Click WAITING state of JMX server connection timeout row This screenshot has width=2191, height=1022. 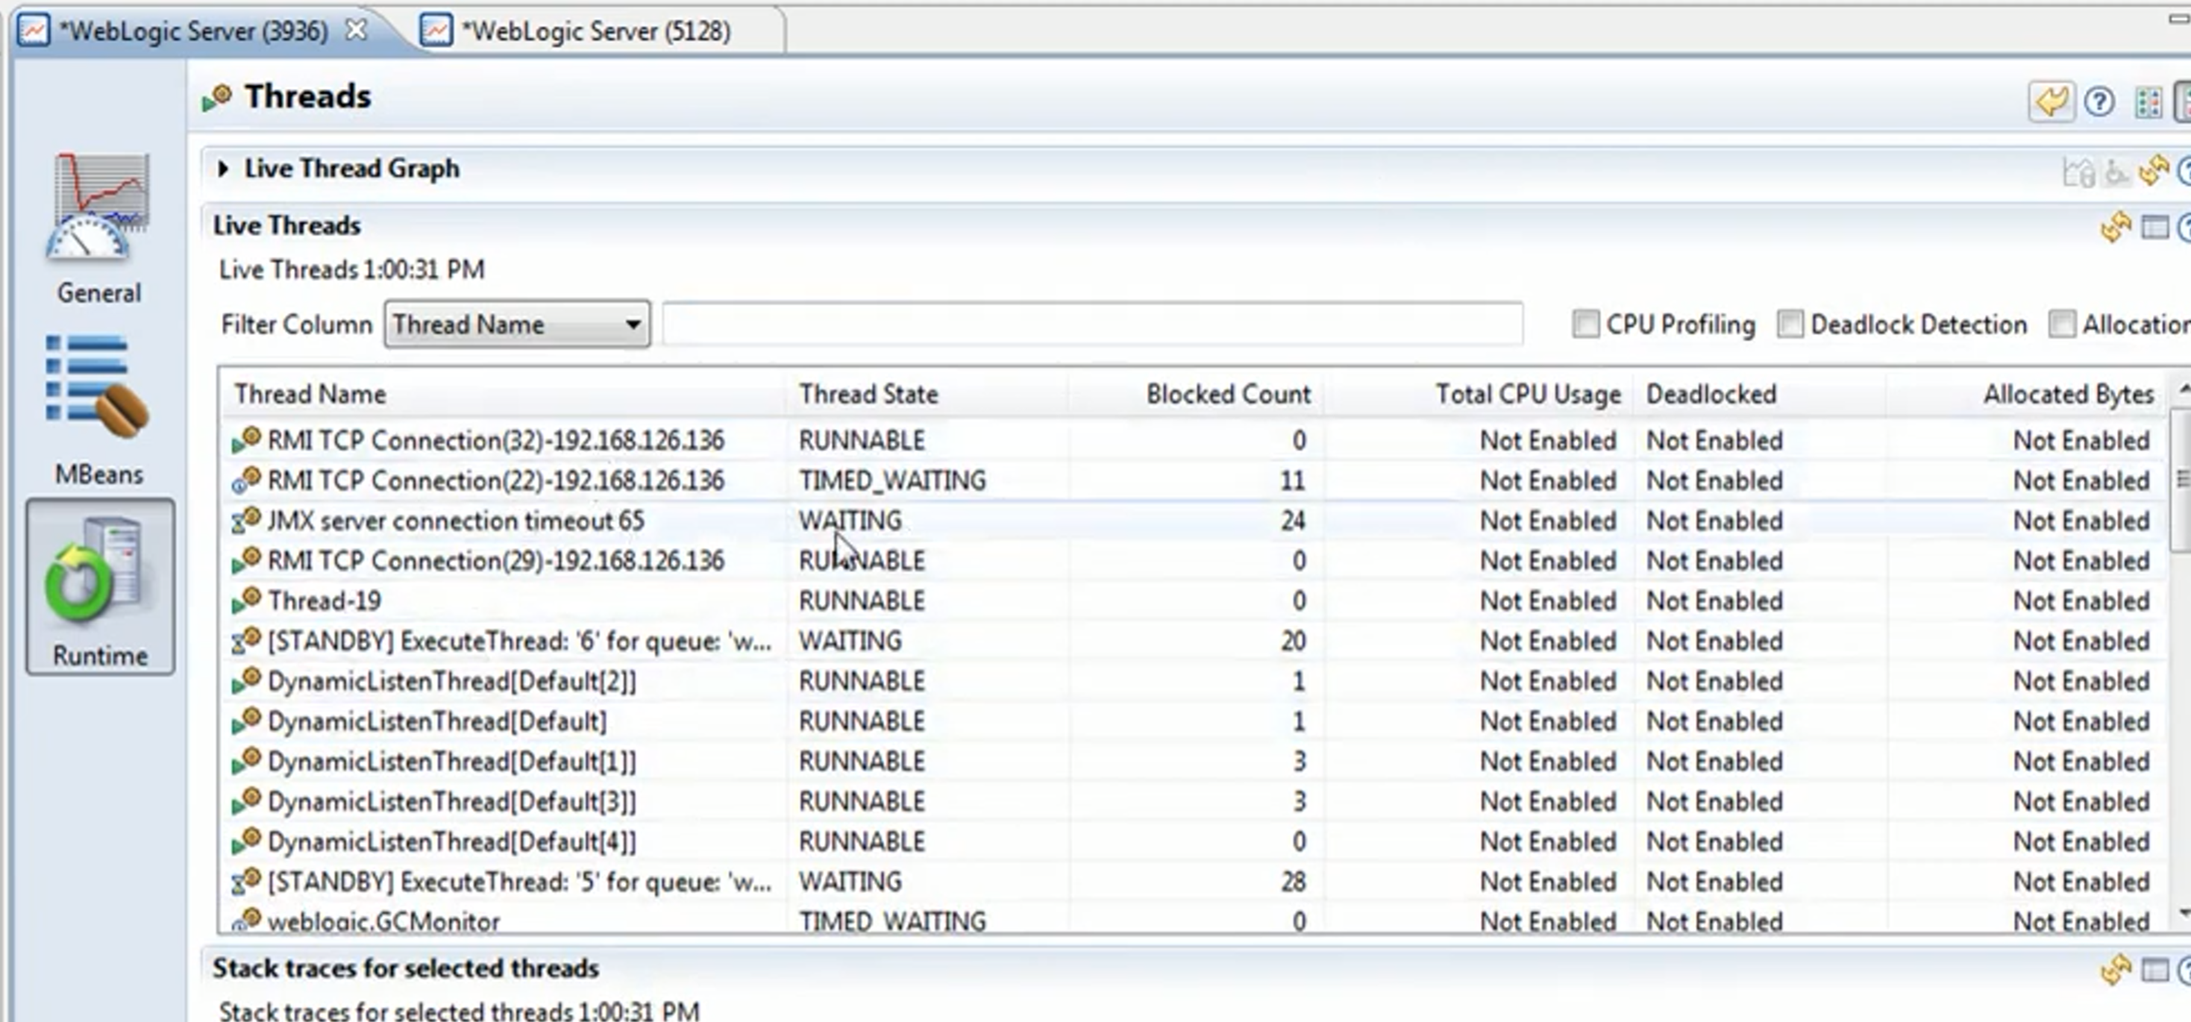click(850, 520)
